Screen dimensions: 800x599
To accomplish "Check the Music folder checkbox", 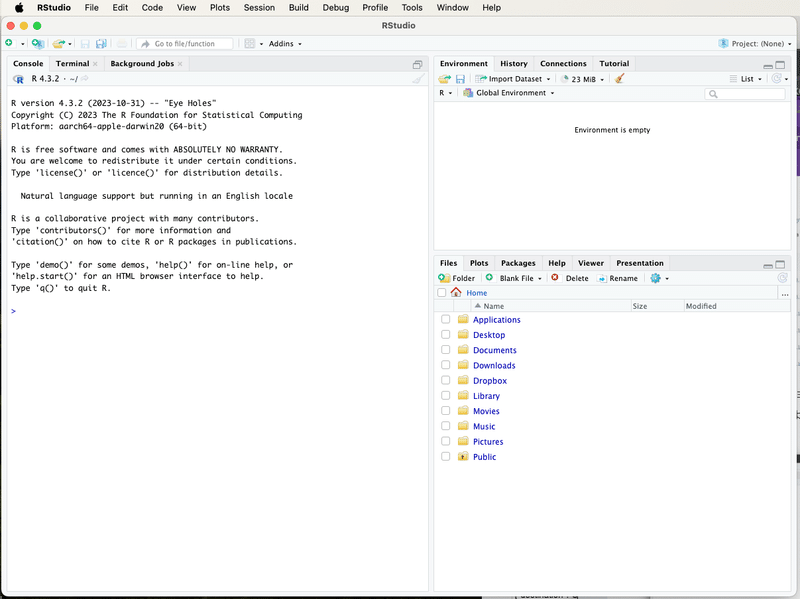I will [x=445, y=426].
